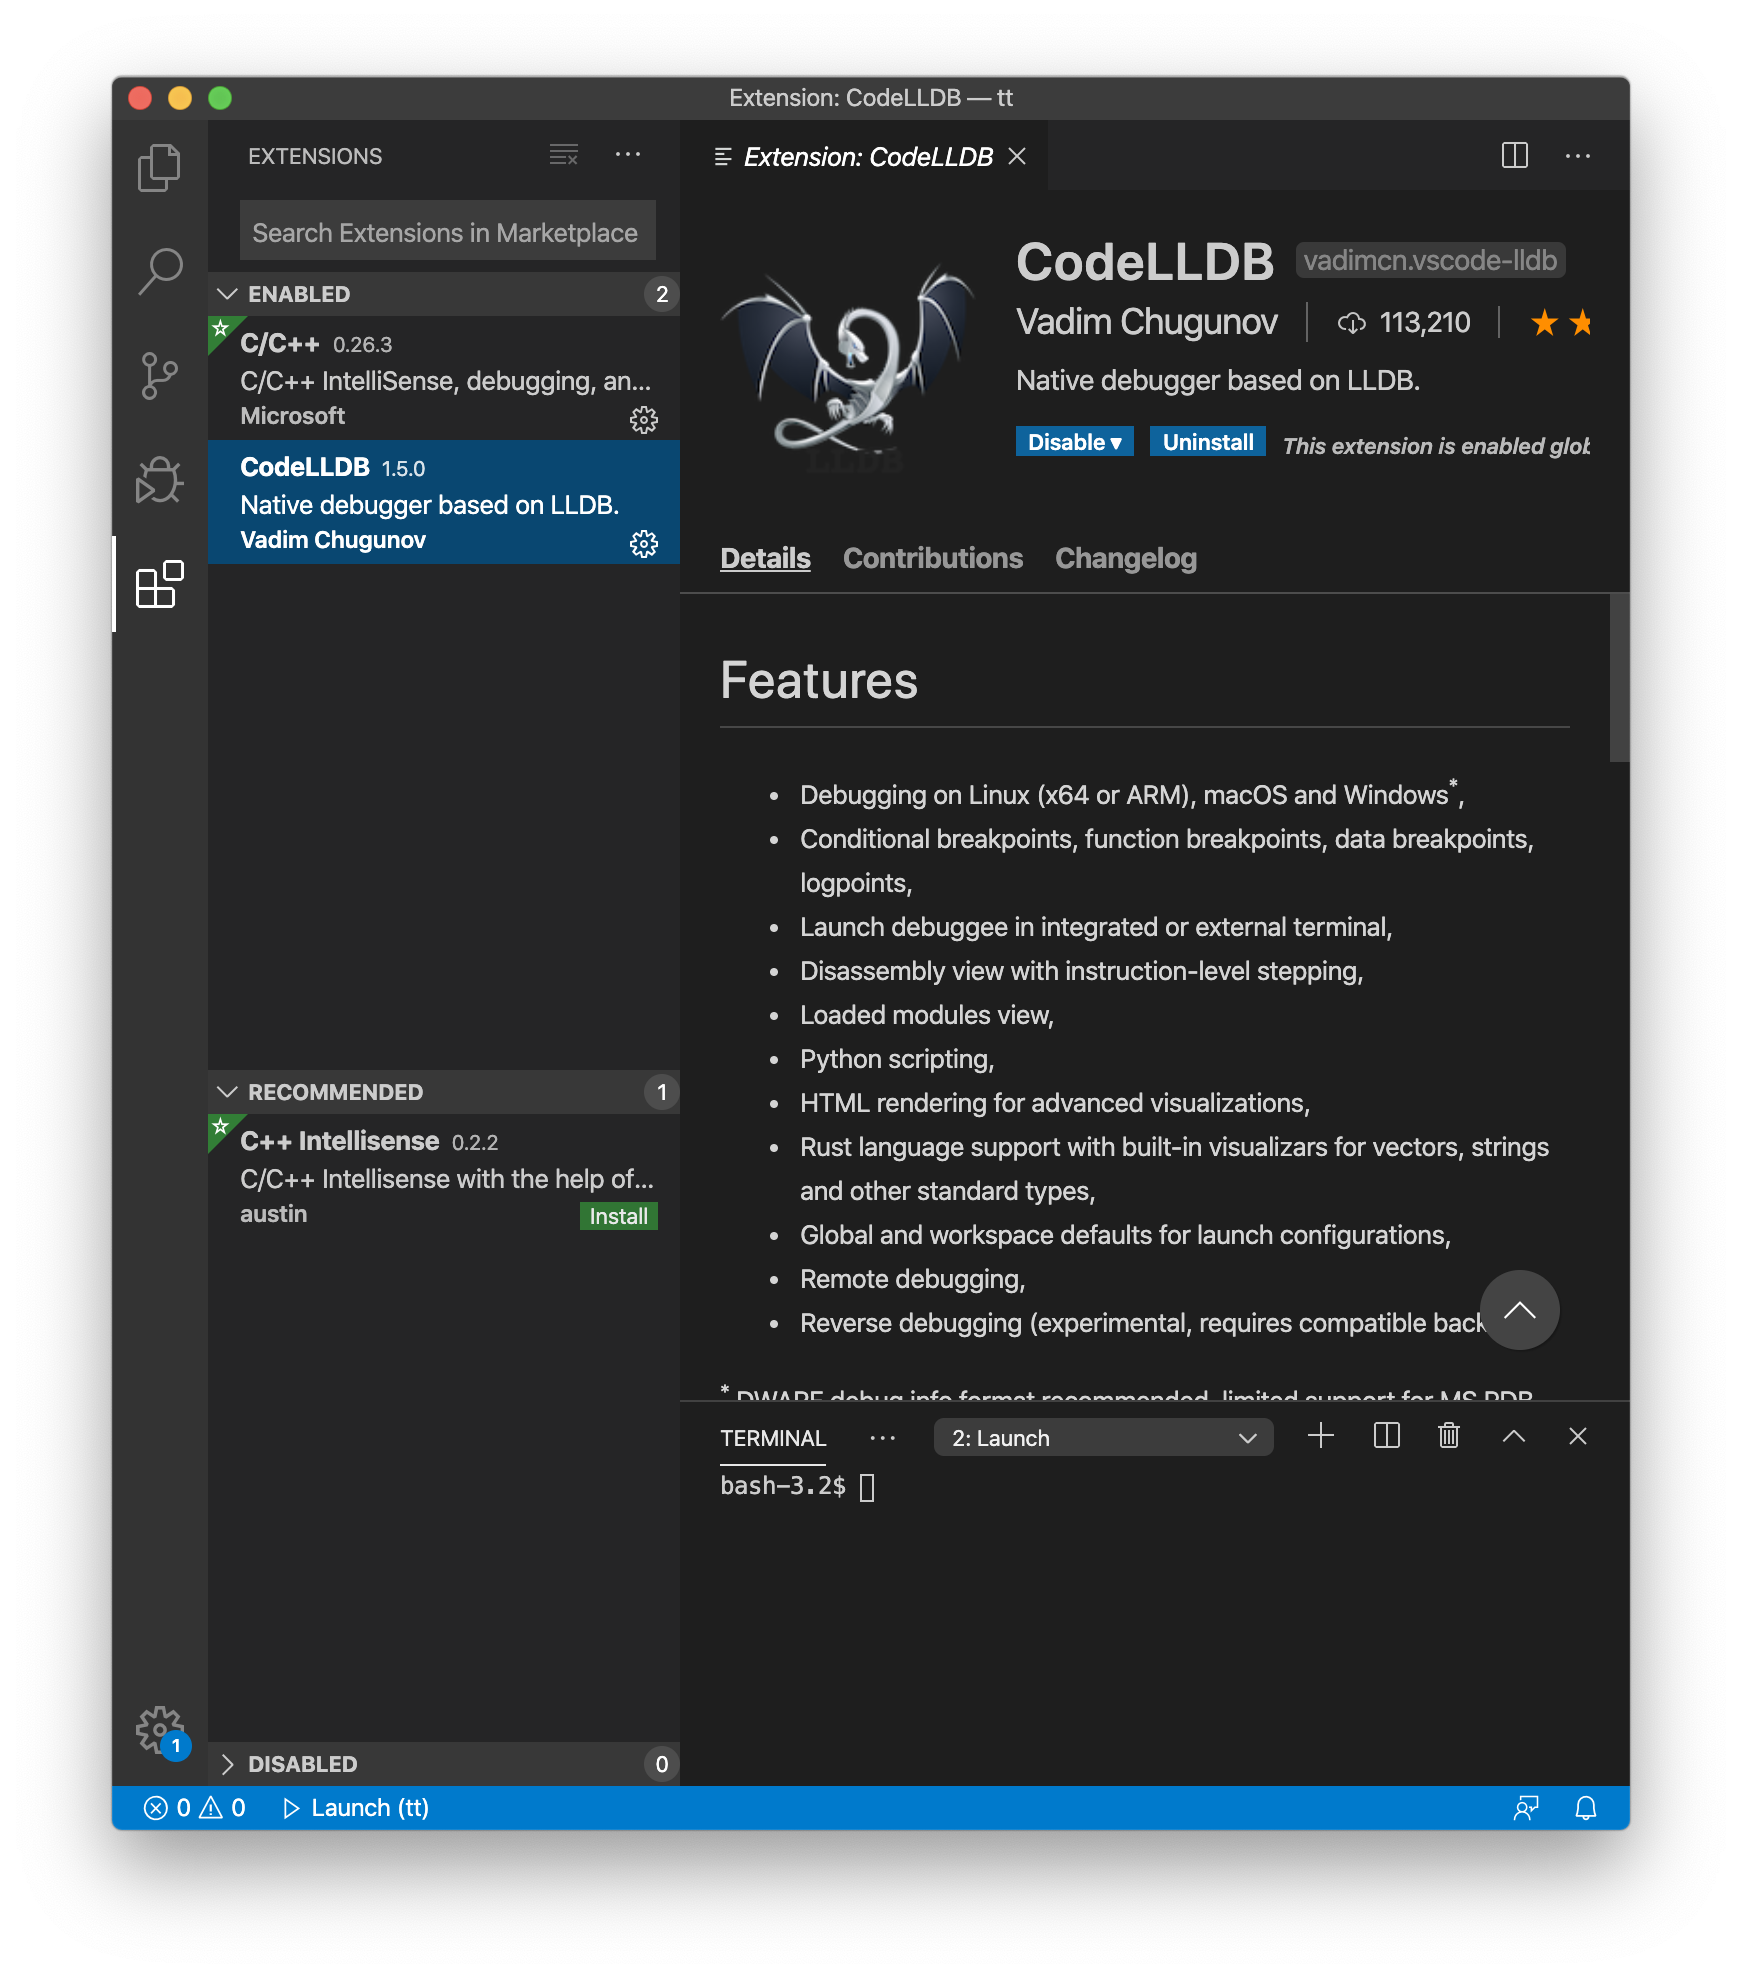Install the C++ Intellisense extension
The height and width of the screenshot is (1978, 1742).
pyautogui.click(x=618, y=1216)
